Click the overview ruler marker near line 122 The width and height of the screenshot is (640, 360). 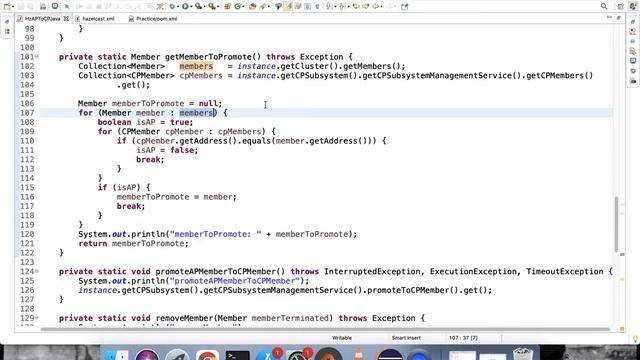(622, 255)
